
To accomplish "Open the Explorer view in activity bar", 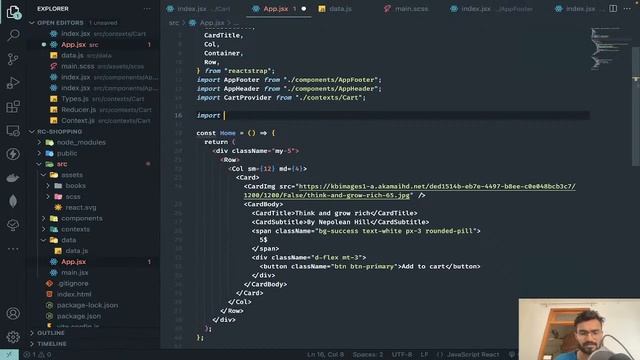I will pos(13,12).
